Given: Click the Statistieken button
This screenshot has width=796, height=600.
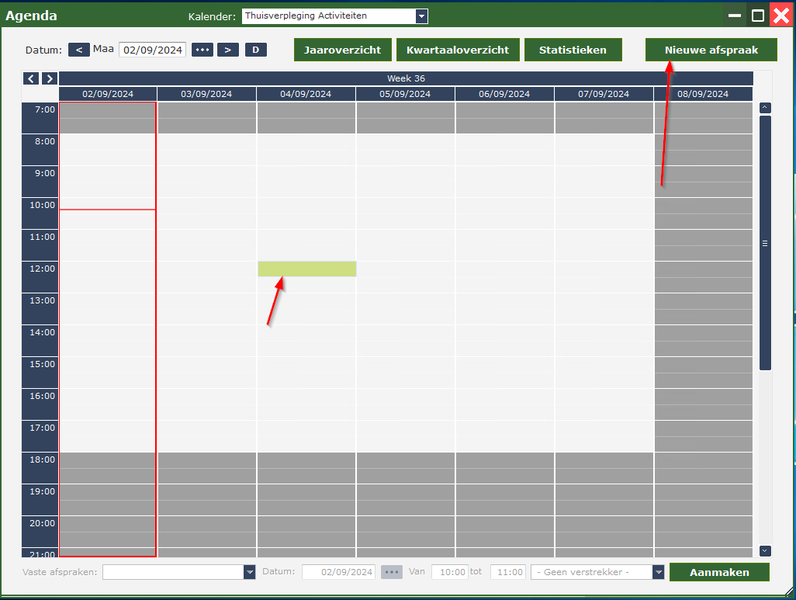Looking at the screenshot, I should tap(572, 50).
